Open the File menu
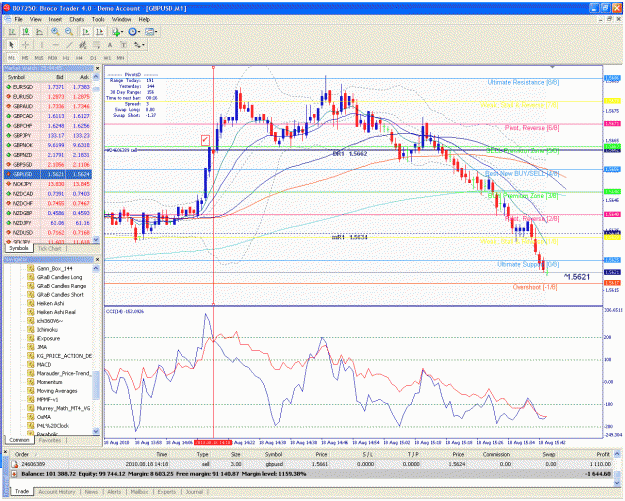The height and width of the screenshot is (501, 625). tap(18, 19)
